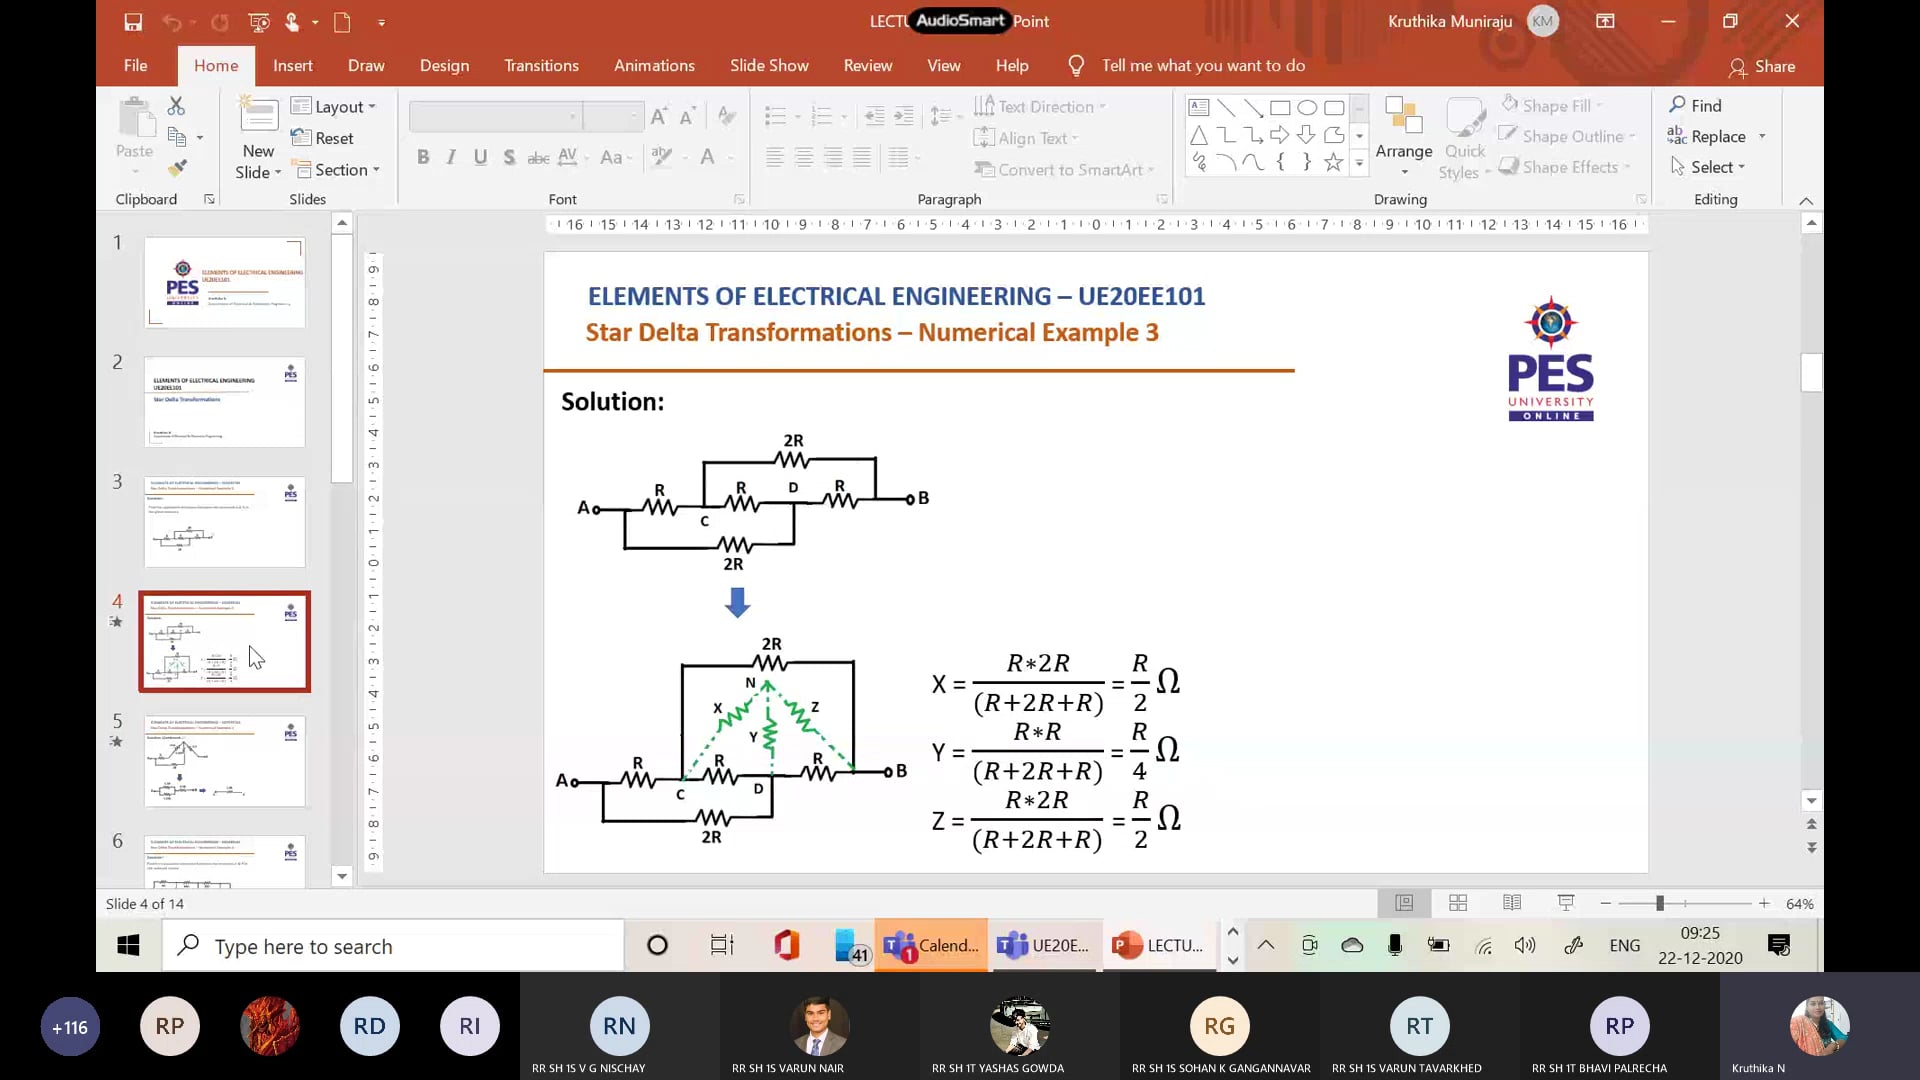Toggle underline formatting
This screenshot has width=1920, height=1080.
(x=480, y=157)
